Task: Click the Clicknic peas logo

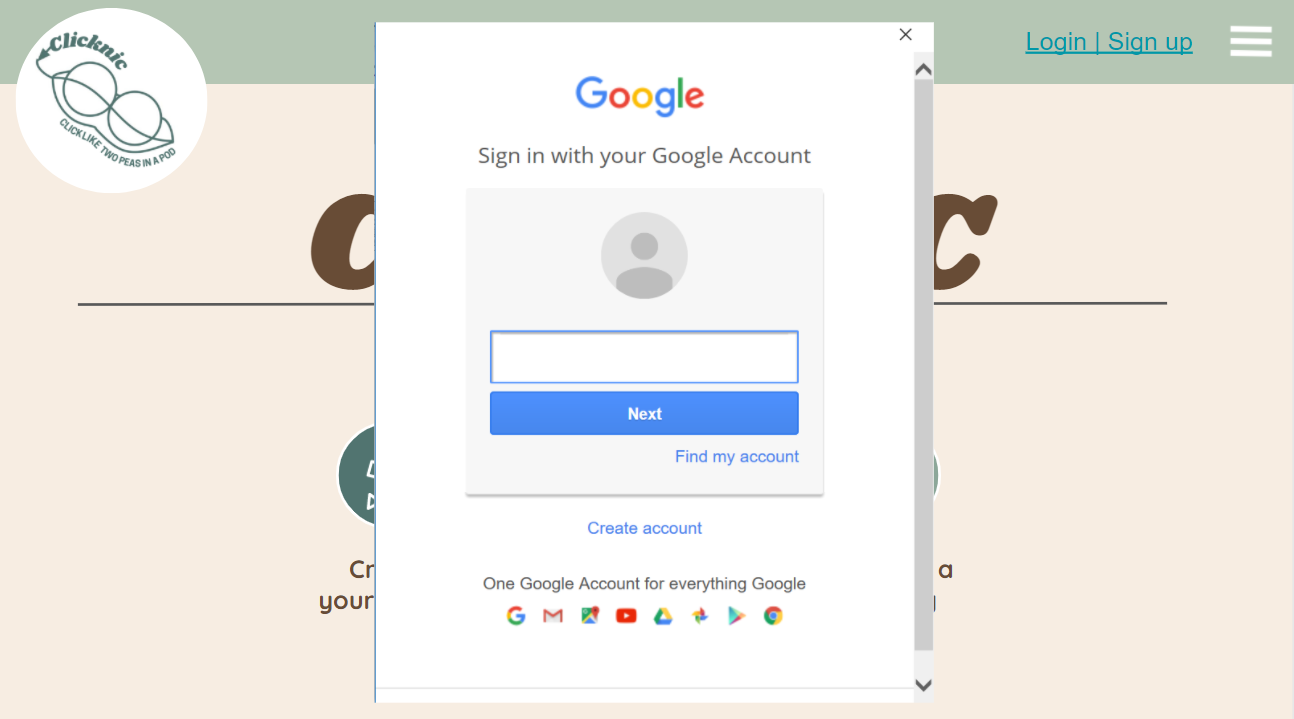Action: tap(111, 100)
